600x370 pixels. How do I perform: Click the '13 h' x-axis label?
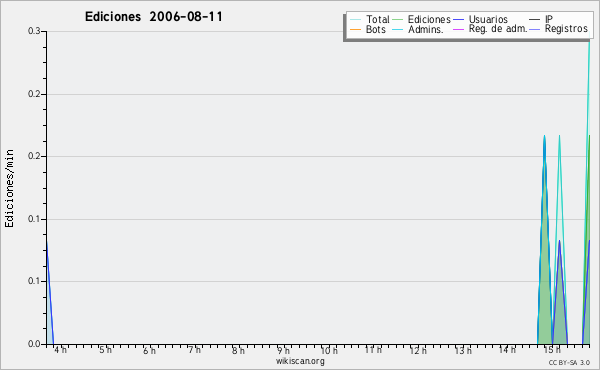[463, 350]
